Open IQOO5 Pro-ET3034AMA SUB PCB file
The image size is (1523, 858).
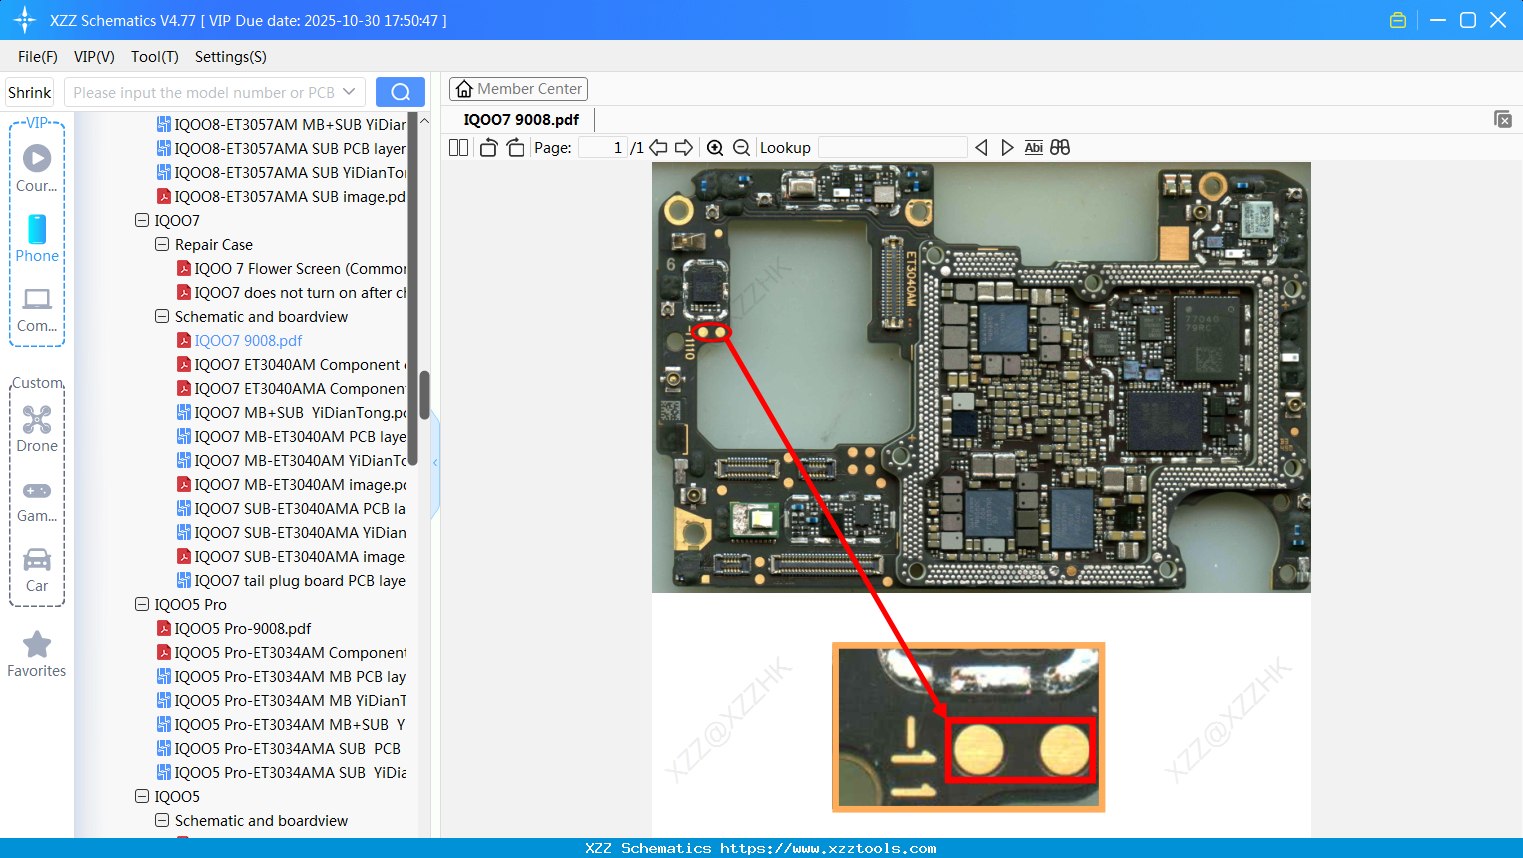279,748
